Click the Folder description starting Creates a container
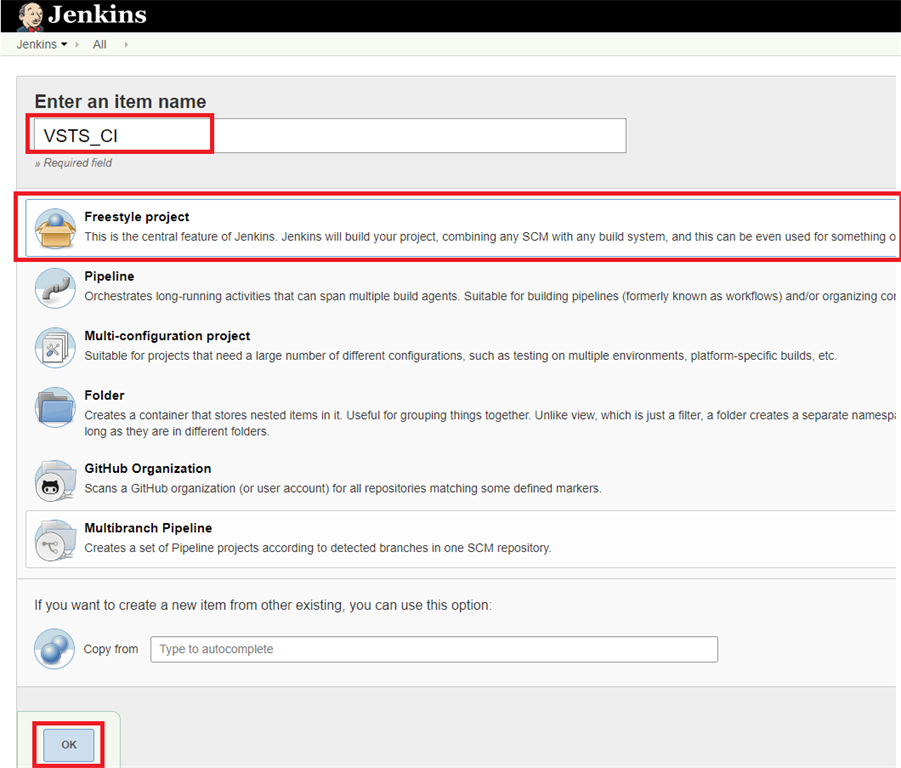The width and height of the screenshot is (901, 768). (490, 423)
